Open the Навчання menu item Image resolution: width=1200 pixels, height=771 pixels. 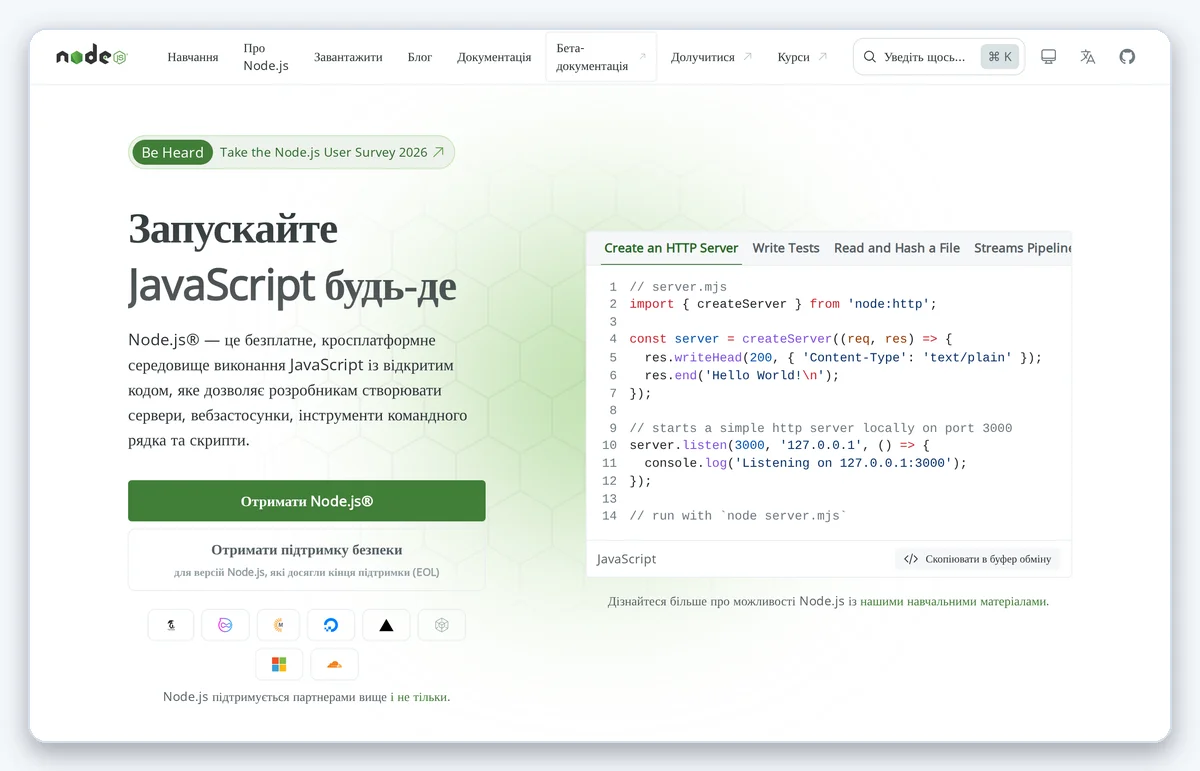[193, 57]
